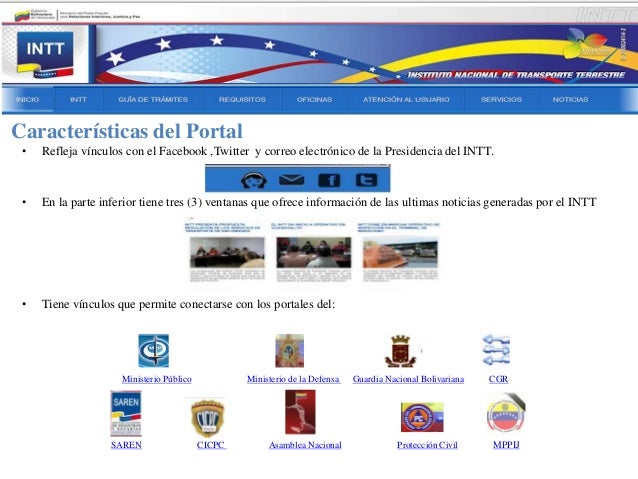Follow the Protección Civil text link
638x479 pixels.
click(x=427, y=445)
